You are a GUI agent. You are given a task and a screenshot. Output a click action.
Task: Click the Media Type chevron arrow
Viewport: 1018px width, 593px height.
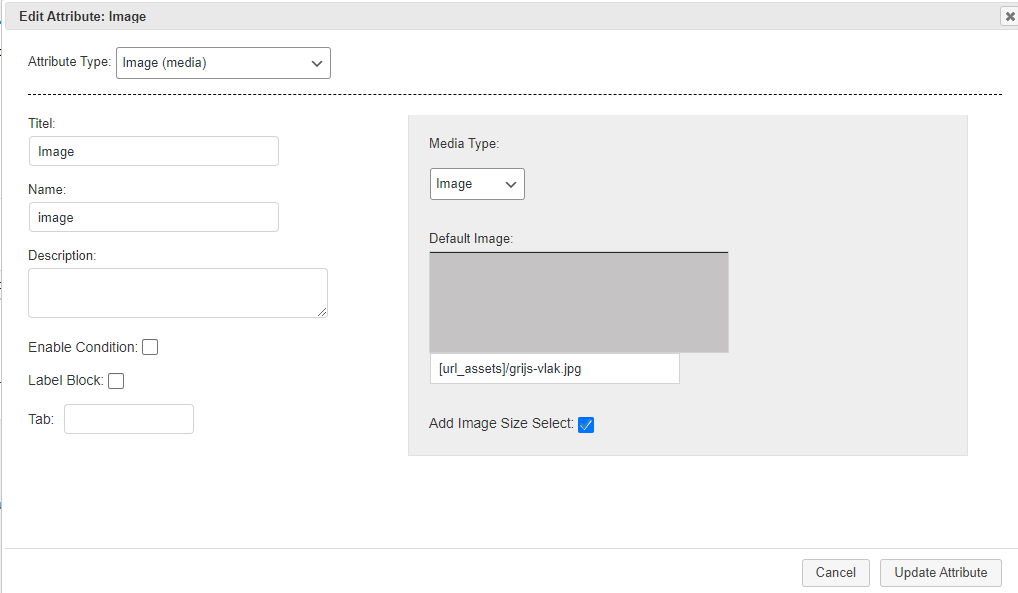pos(511,184)
